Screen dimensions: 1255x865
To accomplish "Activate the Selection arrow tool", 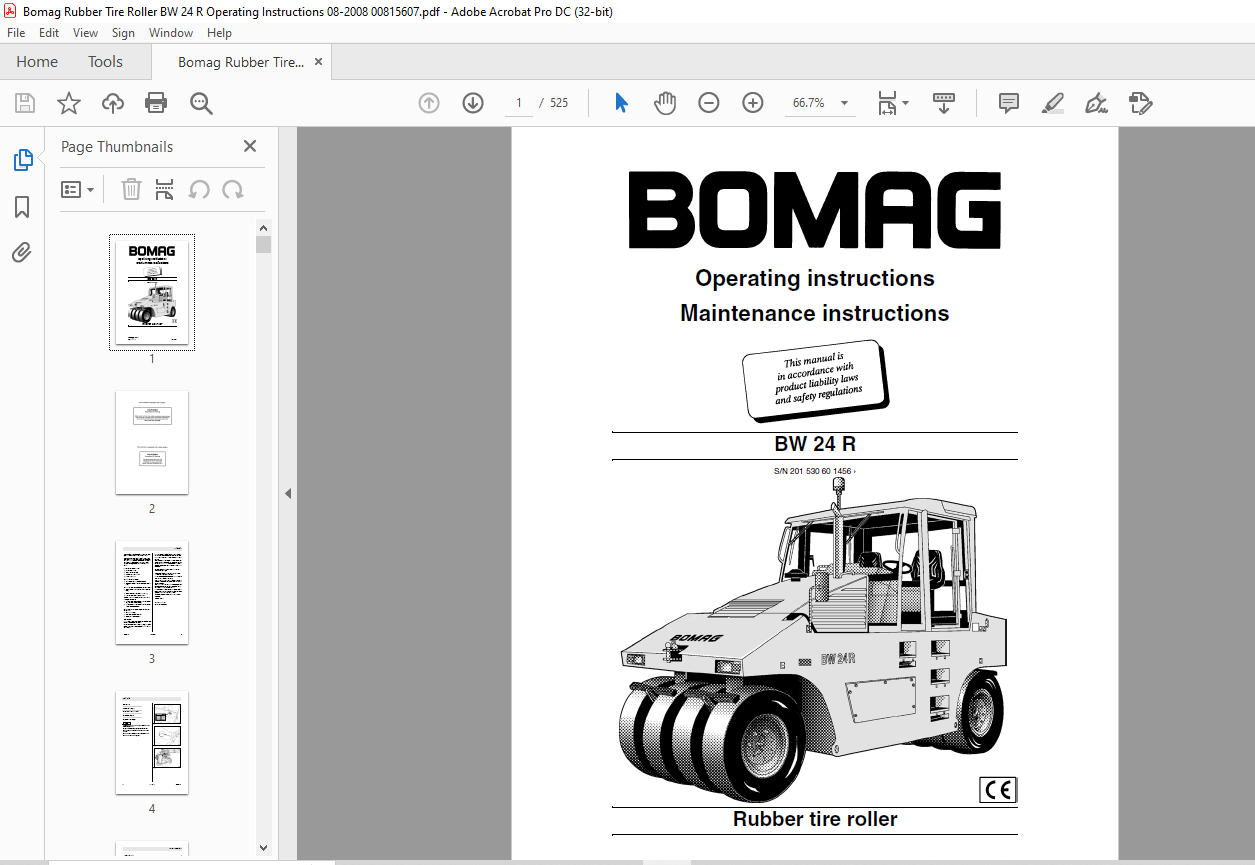I will pos(621,103).
